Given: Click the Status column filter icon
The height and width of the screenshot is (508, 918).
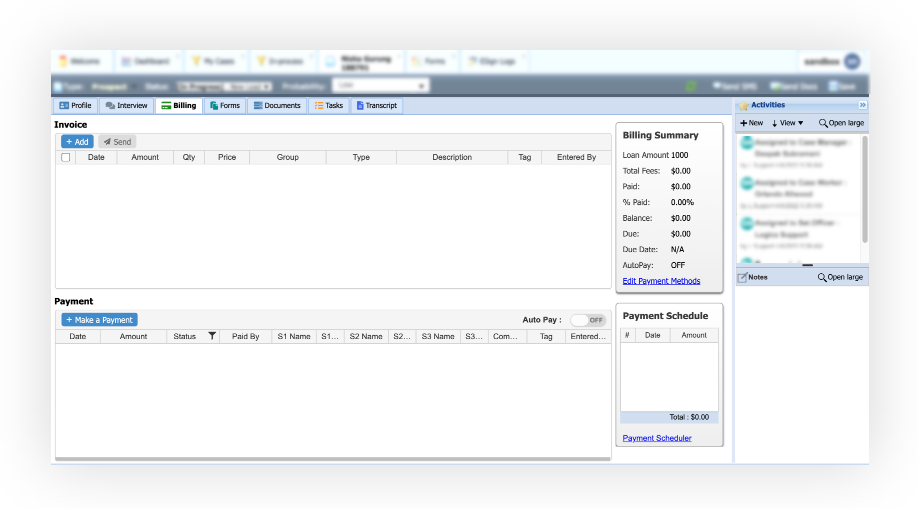Looking at the screenshot, I should (212, 336).
